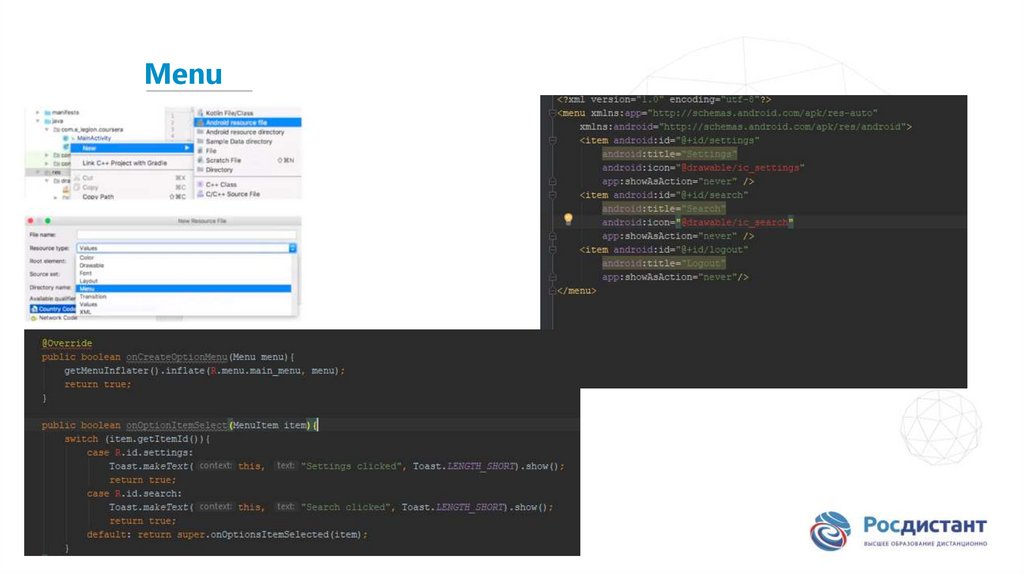Click Link C++ Project with Gradle
Viewport: 1024px width, 574px height.
point(123,163)
